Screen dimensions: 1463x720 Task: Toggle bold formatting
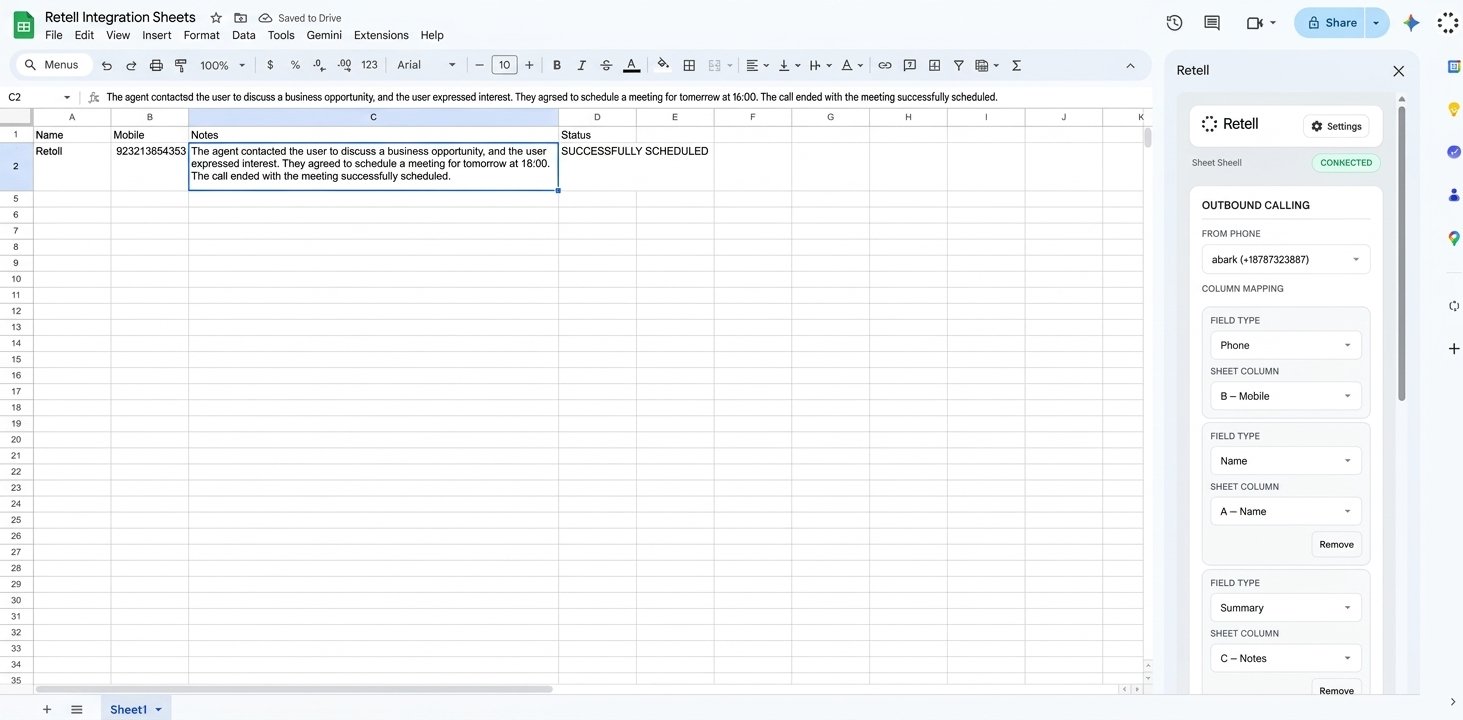click(557, 65)
